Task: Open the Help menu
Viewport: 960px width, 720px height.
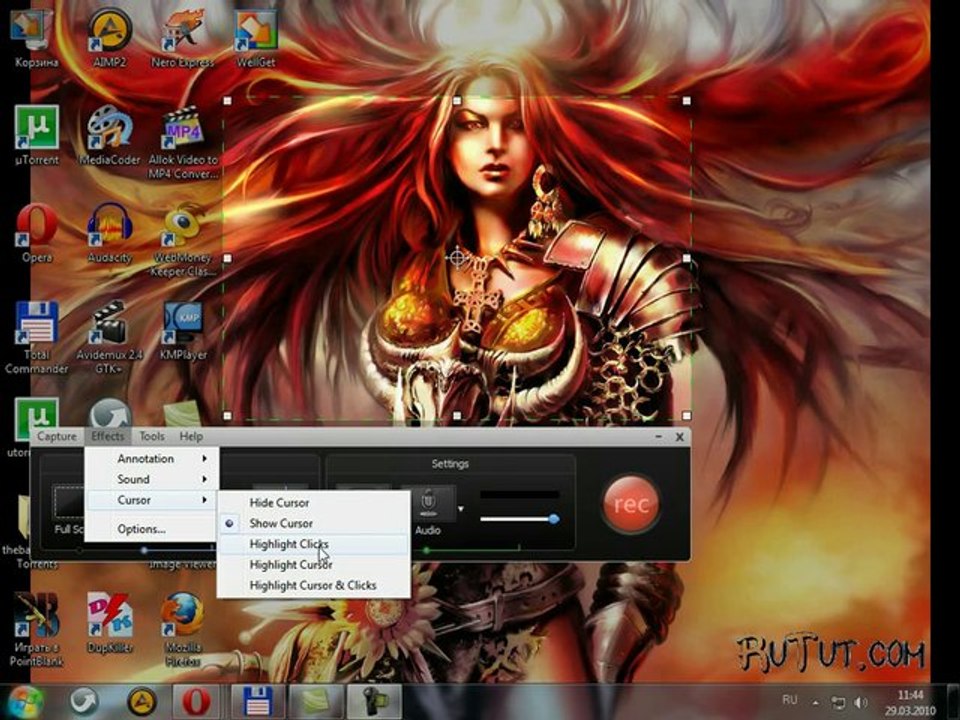Action: (x=191, y=437)
